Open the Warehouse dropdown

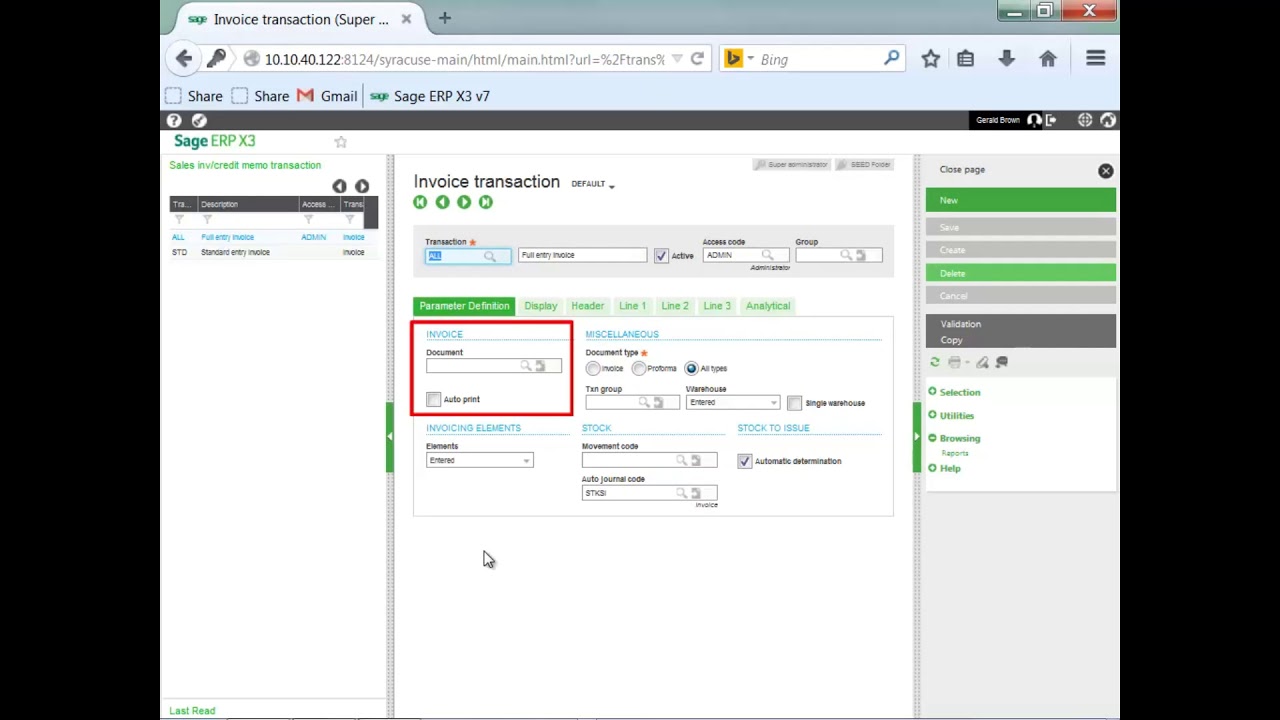pos(732,402)
